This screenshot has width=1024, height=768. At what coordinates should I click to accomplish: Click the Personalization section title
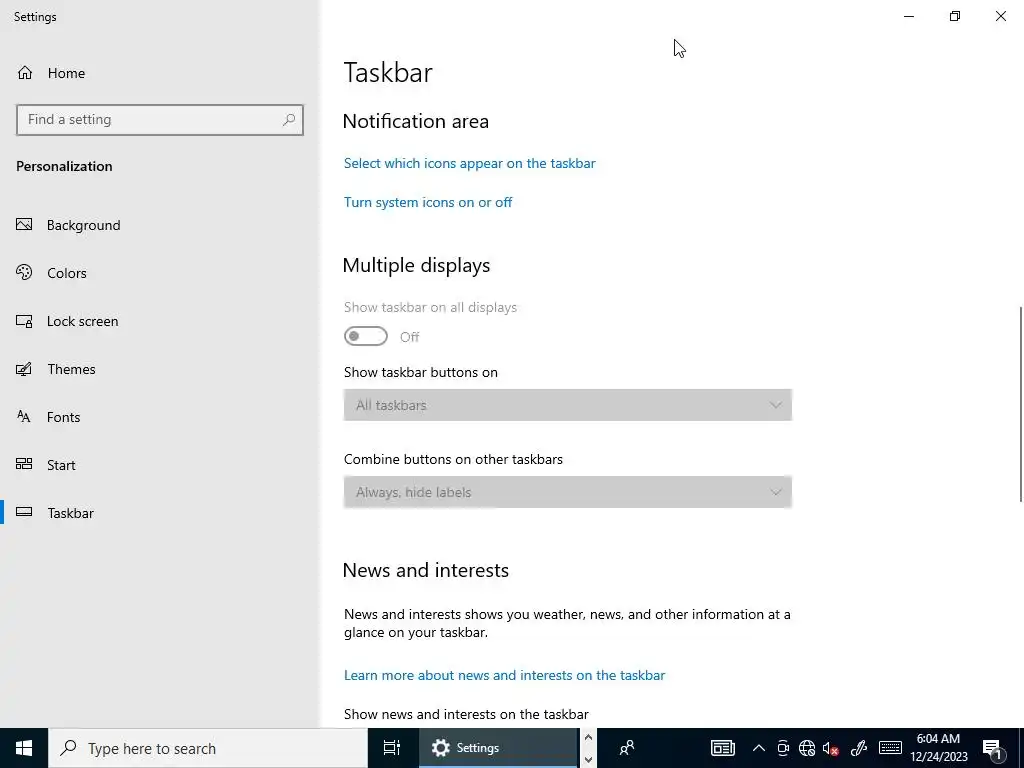pyautogui.click(x=64, y=167)
